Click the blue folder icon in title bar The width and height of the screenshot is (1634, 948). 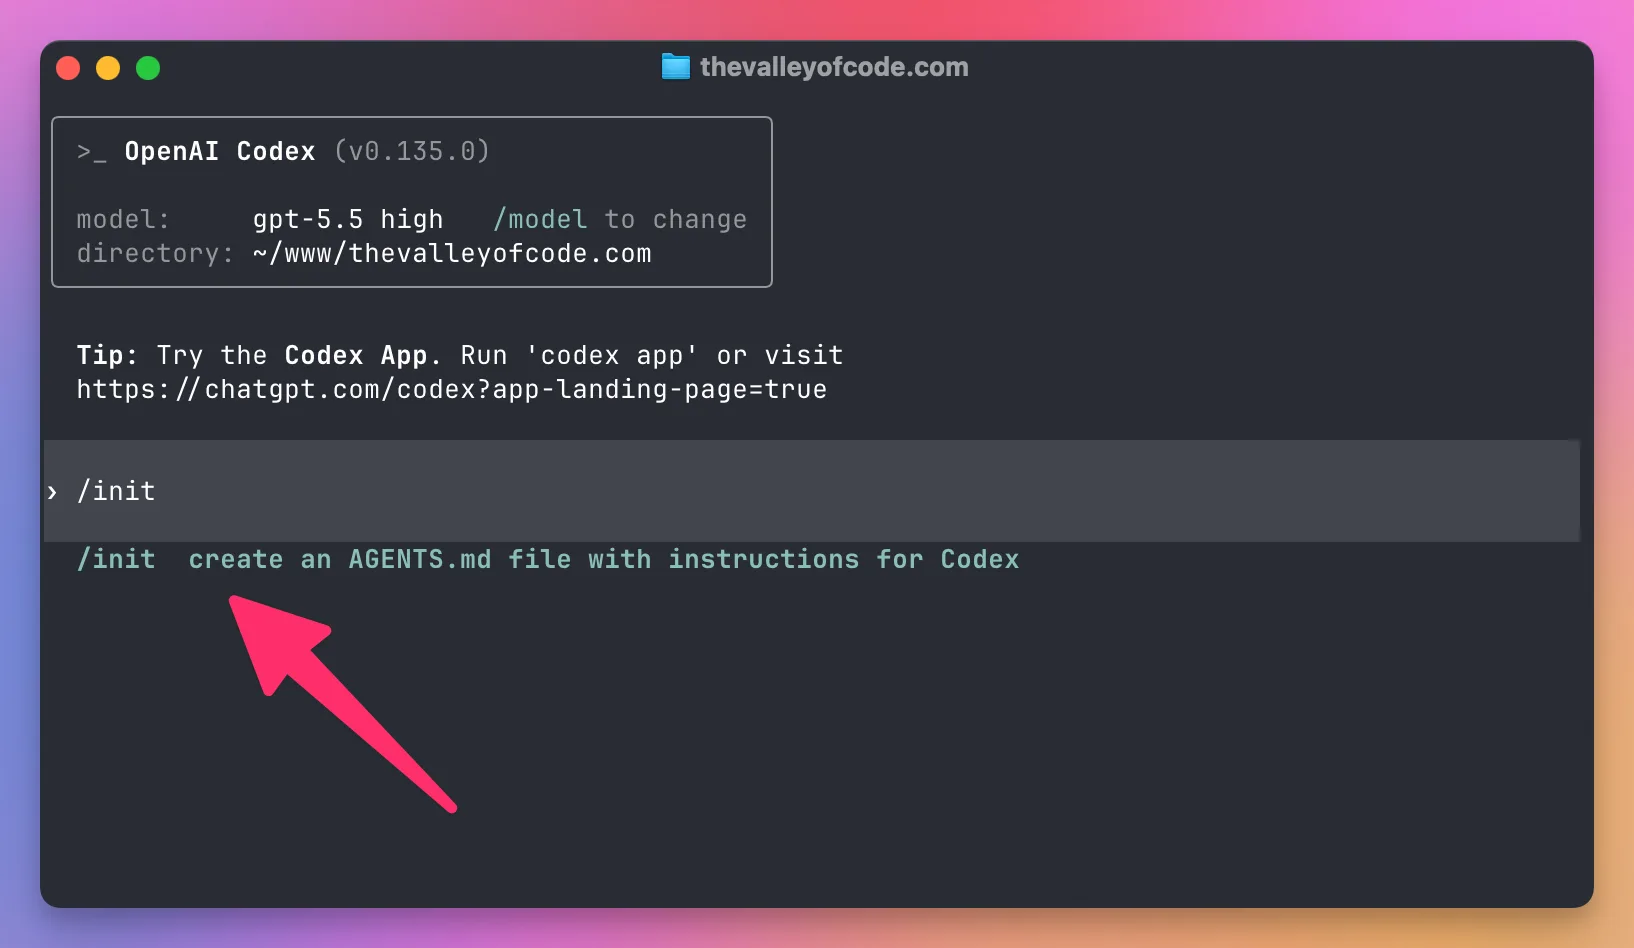coord(676,67)
